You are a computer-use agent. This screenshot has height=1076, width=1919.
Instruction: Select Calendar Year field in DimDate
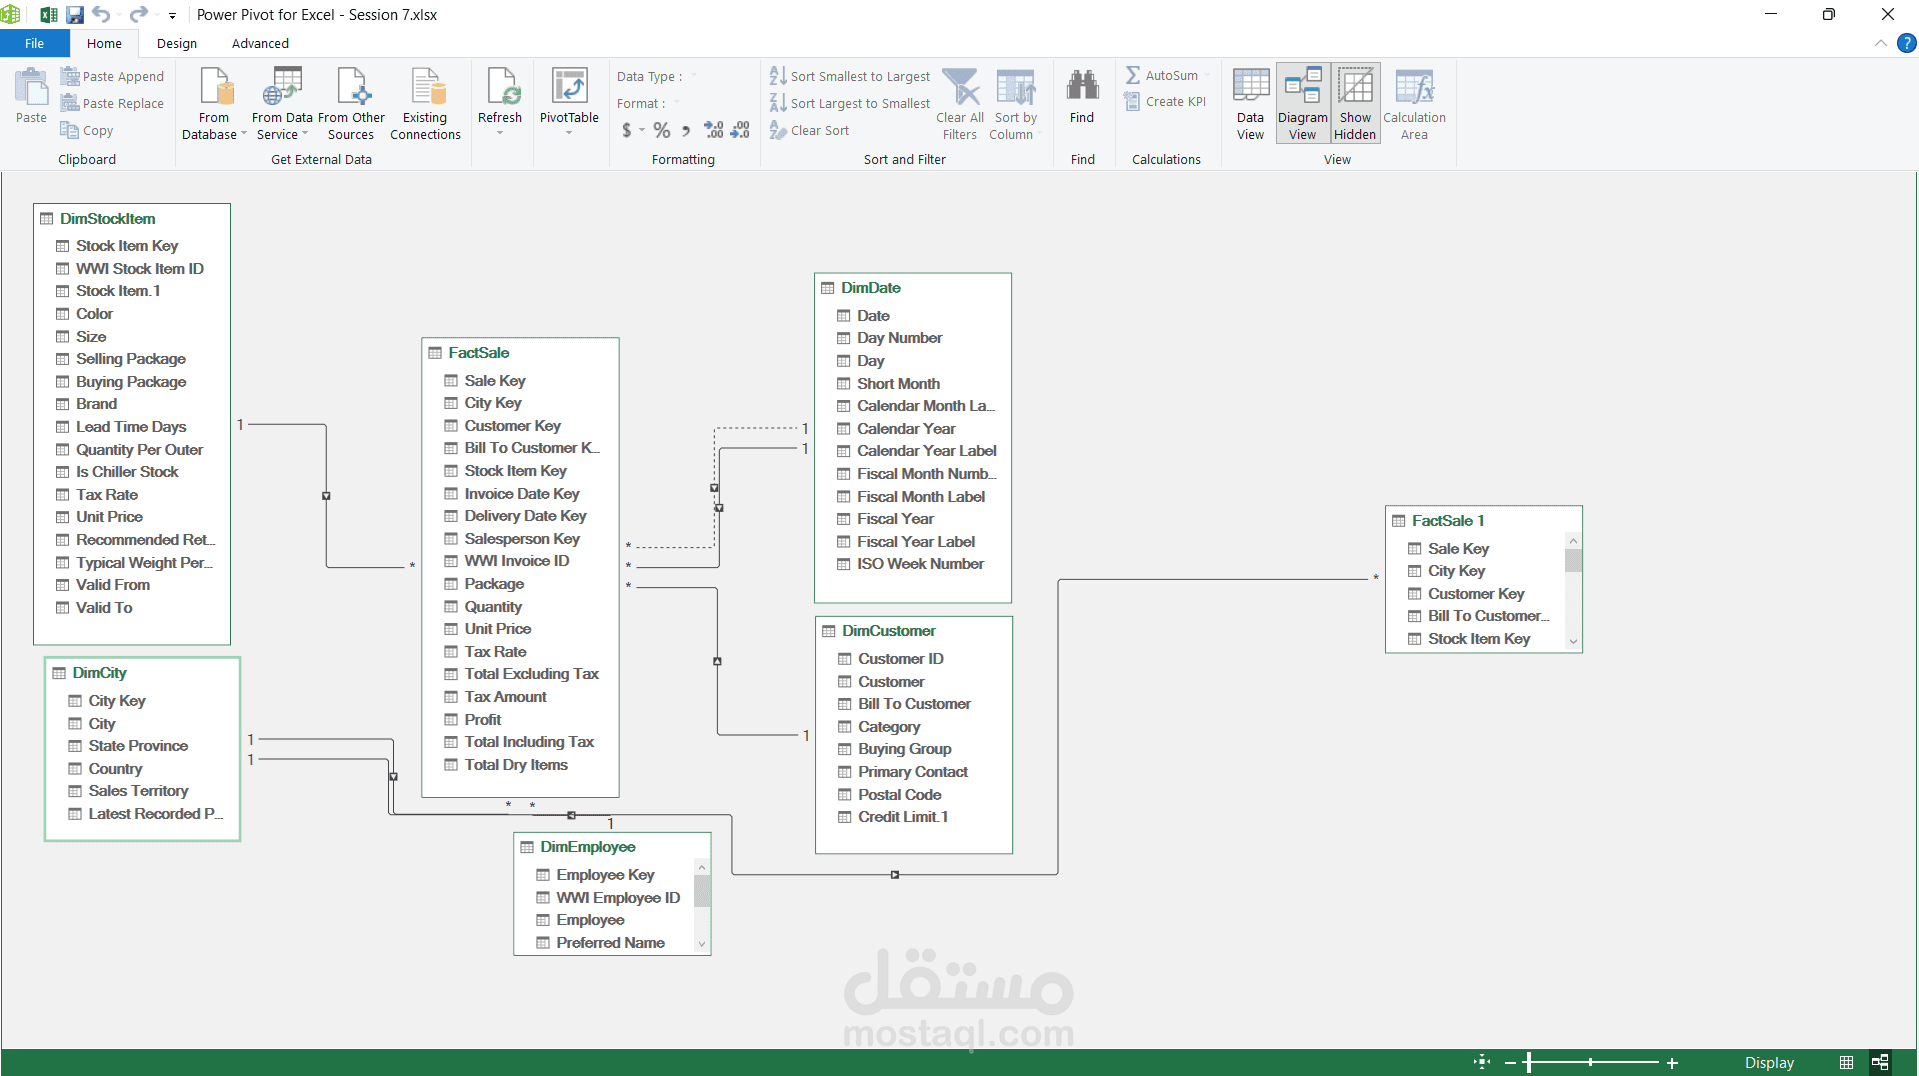click(x=906, y=428)
